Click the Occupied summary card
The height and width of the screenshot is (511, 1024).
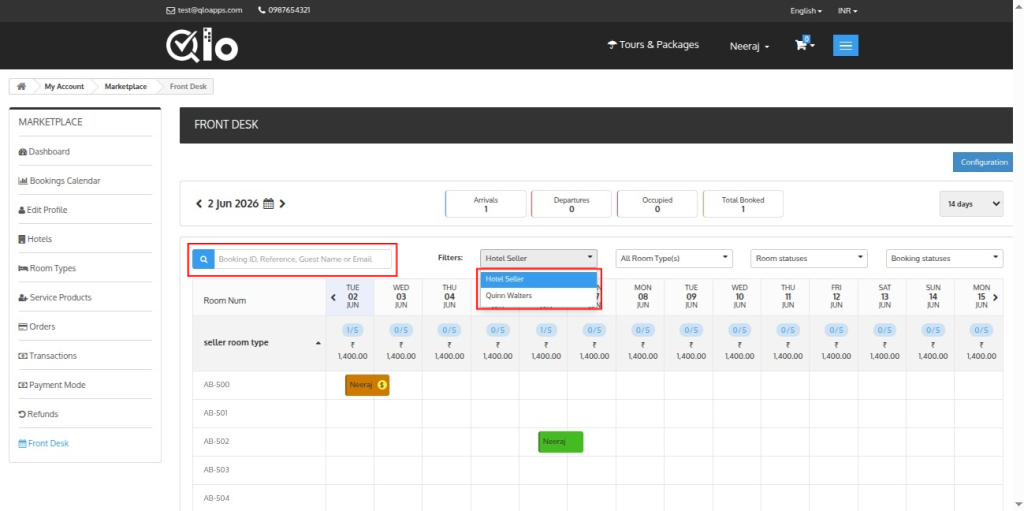[657, 204]
